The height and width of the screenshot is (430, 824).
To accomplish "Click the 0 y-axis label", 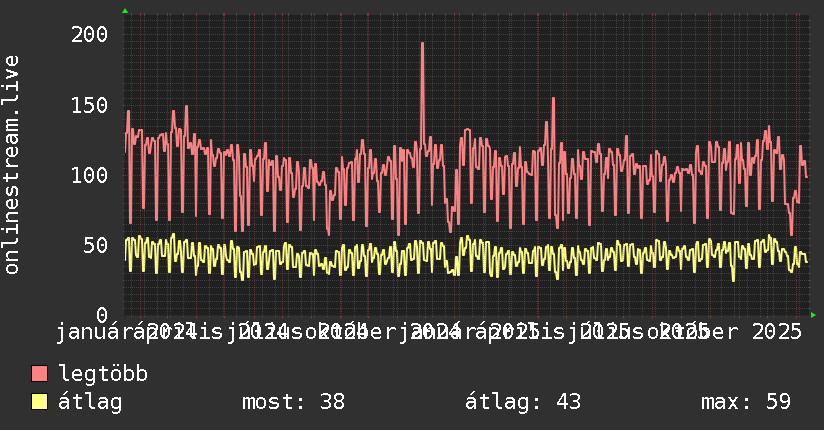I will click(x=102, y=315).
